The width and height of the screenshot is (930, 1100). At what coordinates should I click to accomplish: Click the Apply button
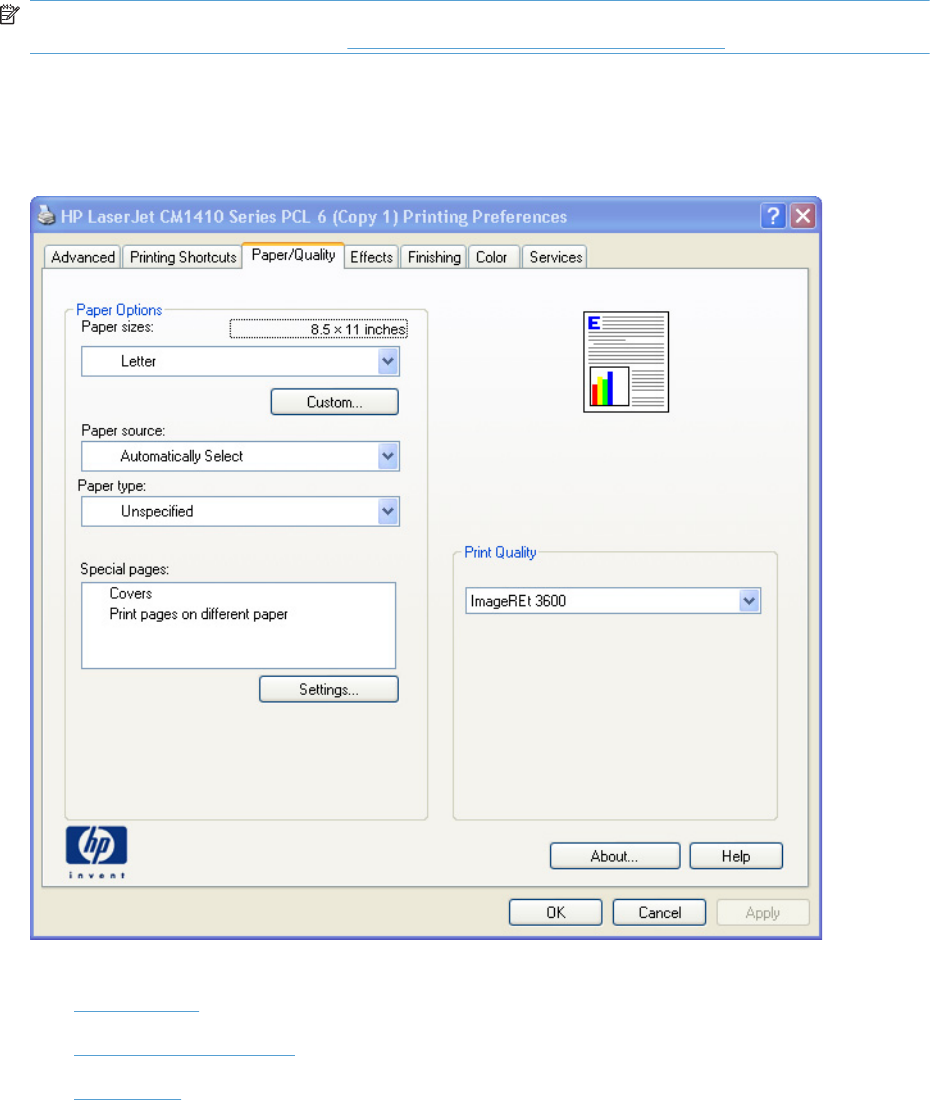pyautogui.click(x=763, y=912)
